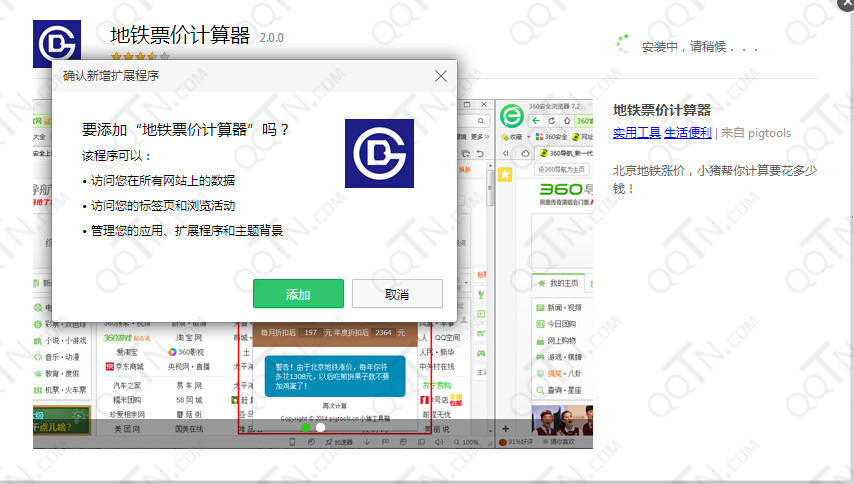This screenshot has width=854, height=484.
Task: Open the 生活便利 category link
Action: (x=688, y=133)
